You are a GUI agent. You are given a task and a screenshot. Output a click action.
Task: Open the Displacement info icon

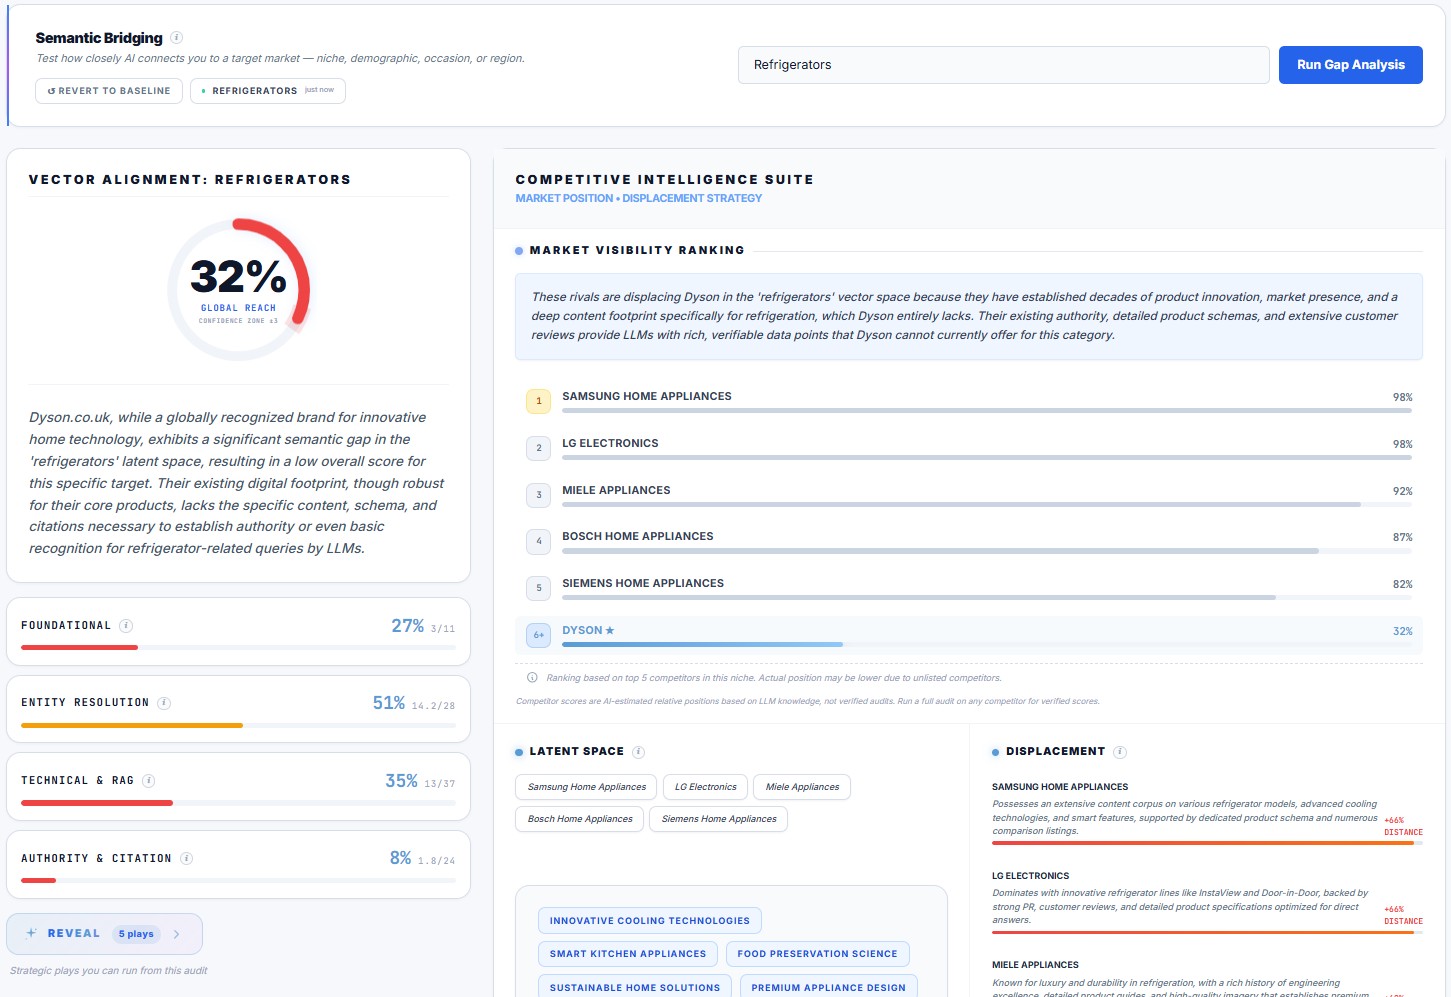tap(1120, 752)
